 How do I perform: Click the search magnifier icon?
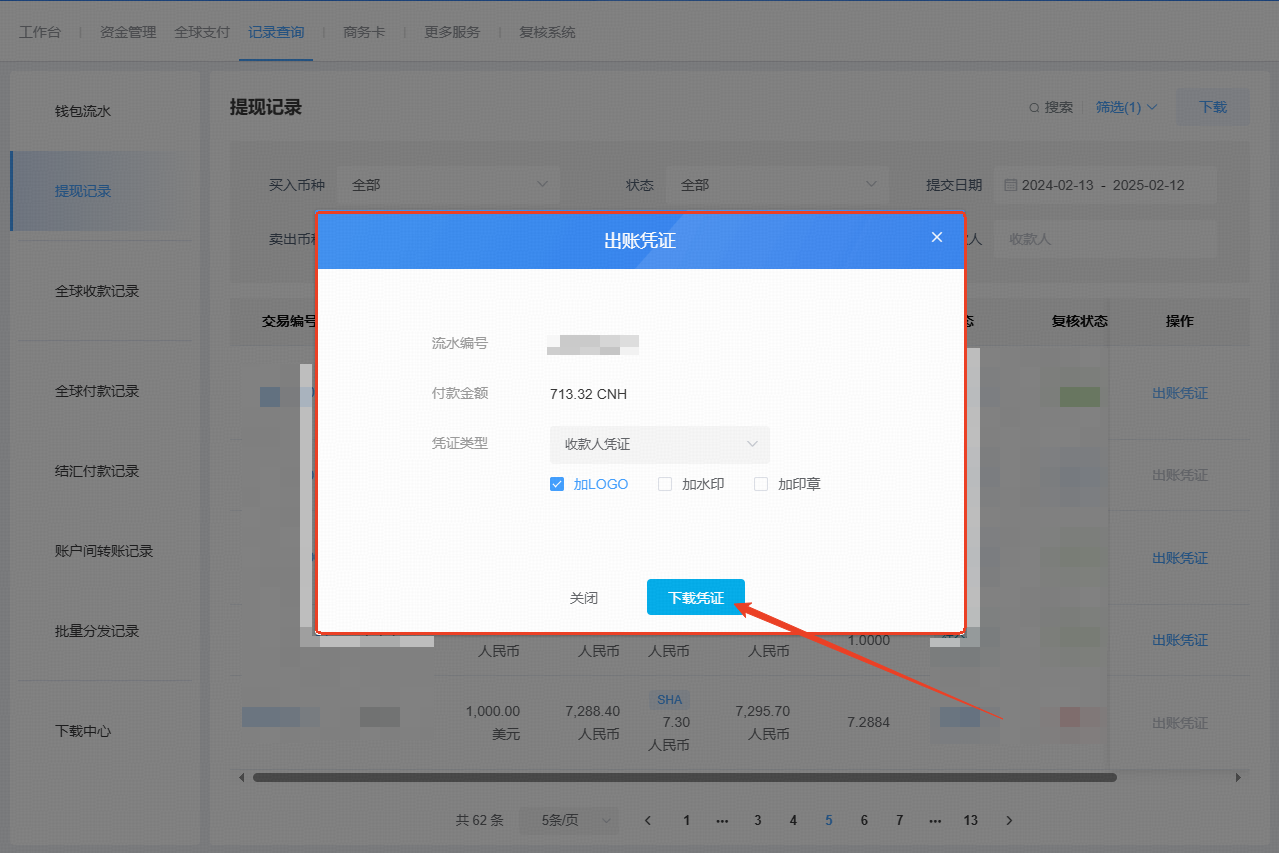tap(1034, 108)
